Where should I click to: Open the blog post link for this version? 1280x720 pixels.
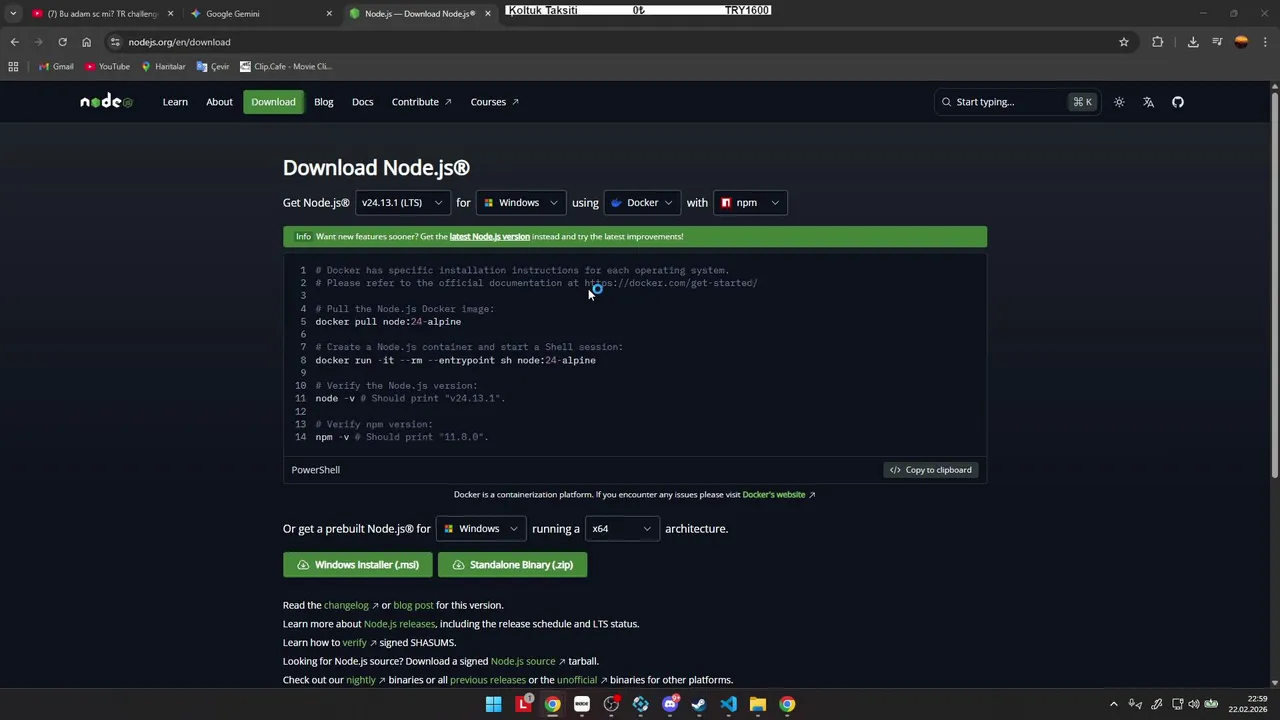click(x=413, y=605)
